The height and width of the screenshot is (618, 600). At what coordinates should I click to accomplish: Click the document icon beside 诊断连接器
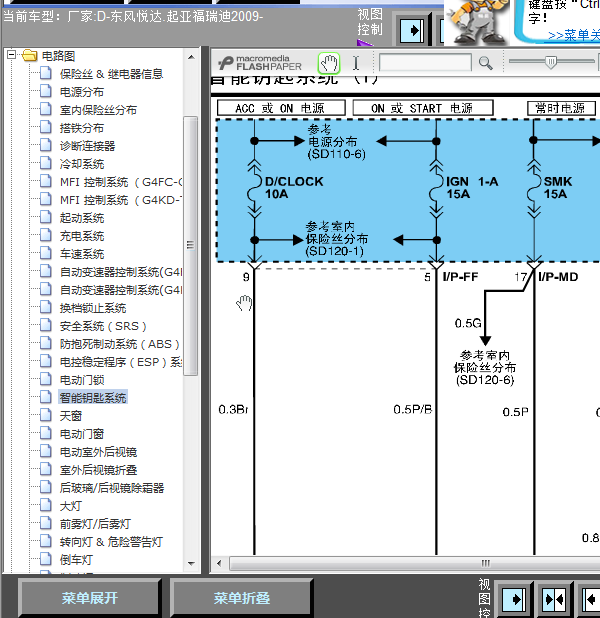point(46,145)
